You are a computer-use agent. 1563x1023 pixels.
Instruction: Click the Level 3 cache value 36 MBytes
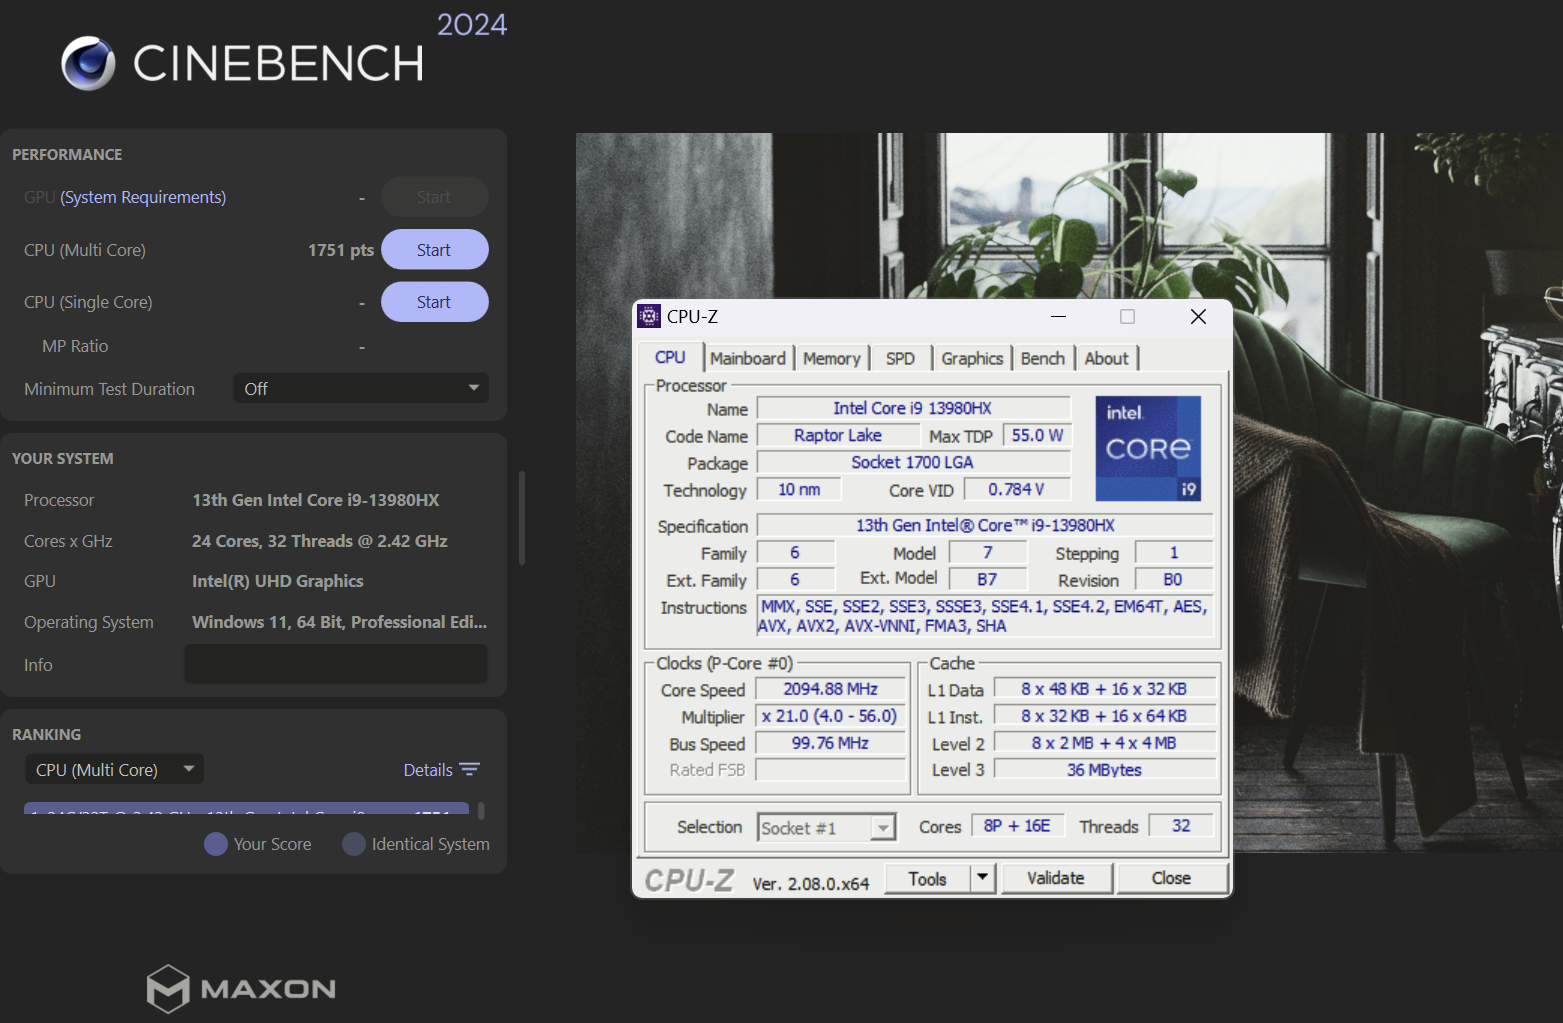(x=1104, y=769)
